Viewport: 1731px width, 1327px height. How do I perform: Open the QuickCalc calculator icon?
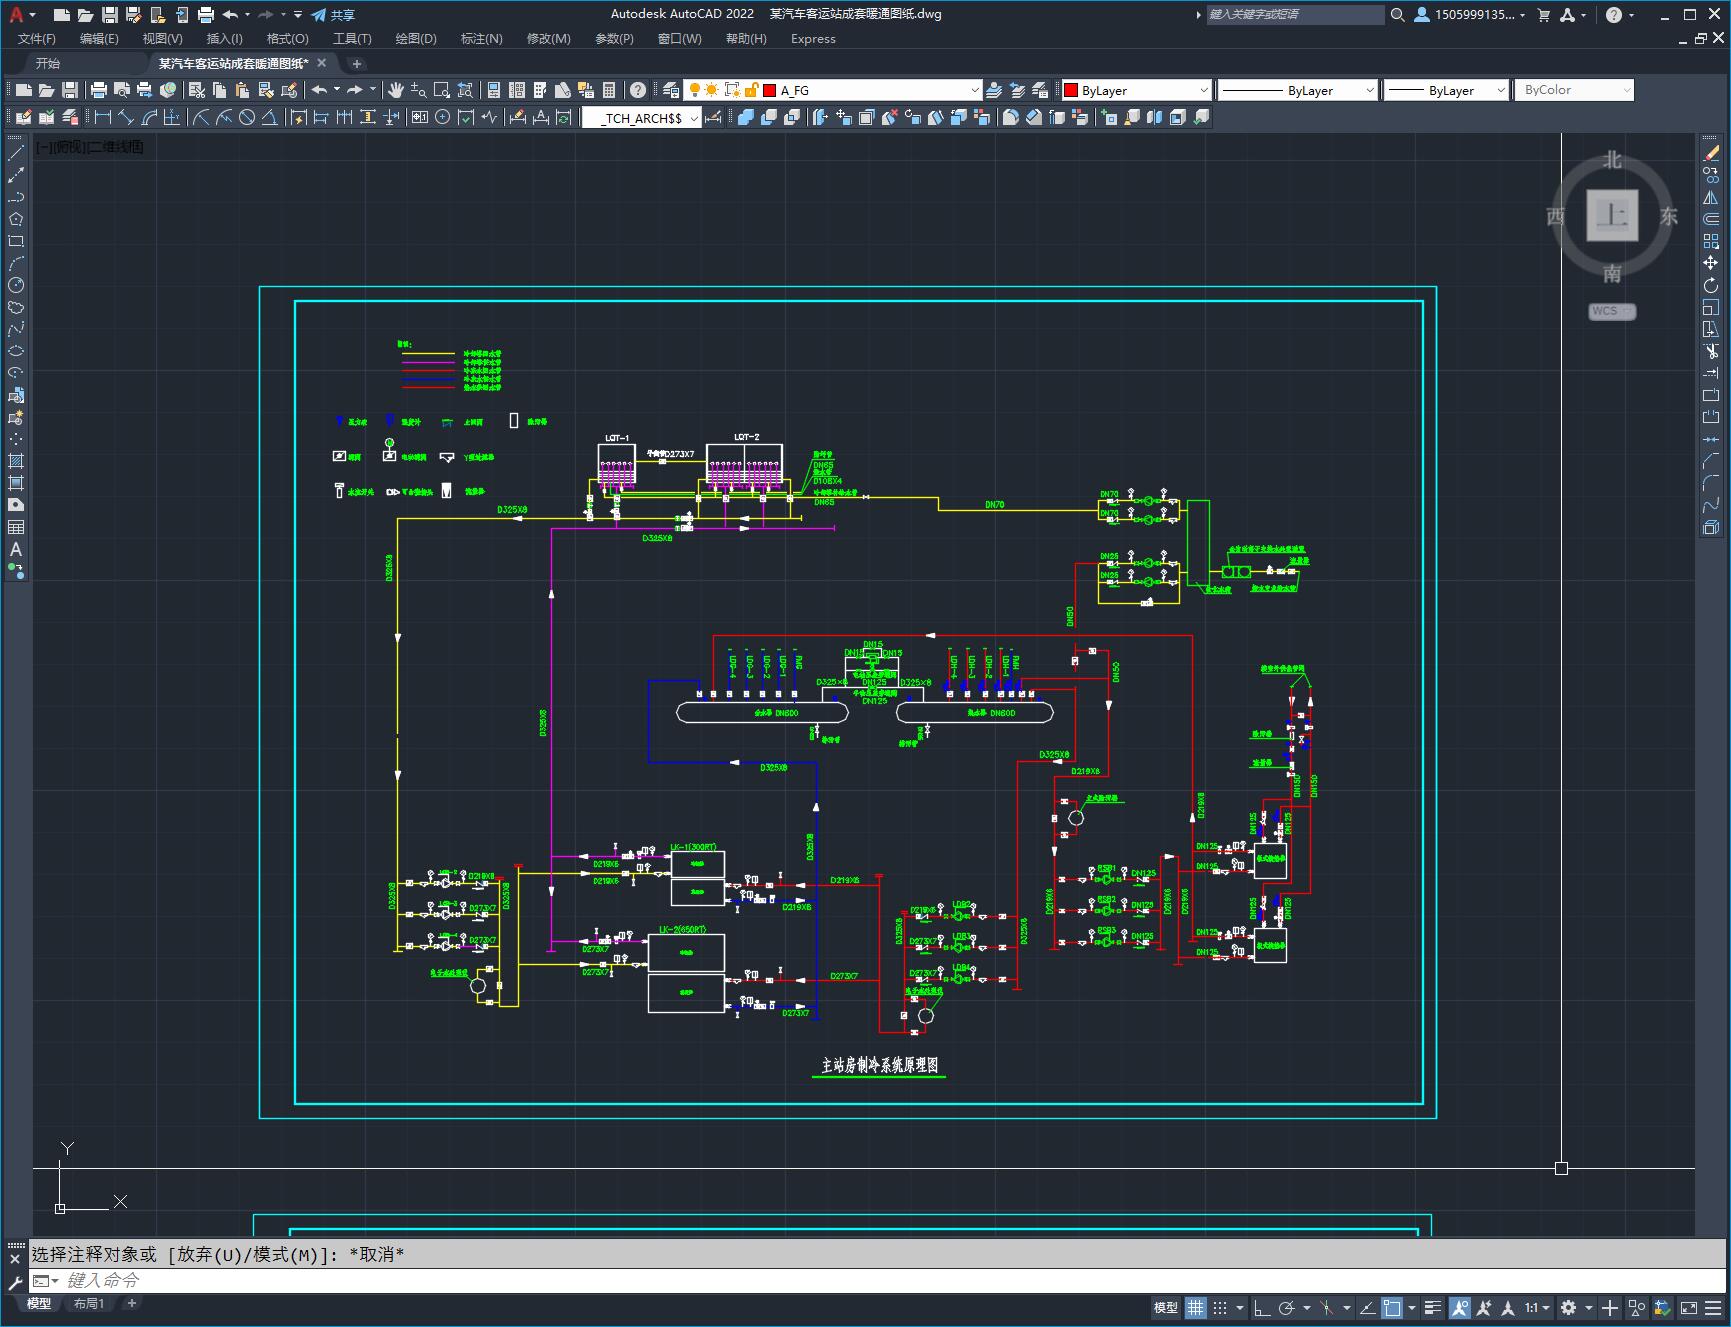(609, 90)
